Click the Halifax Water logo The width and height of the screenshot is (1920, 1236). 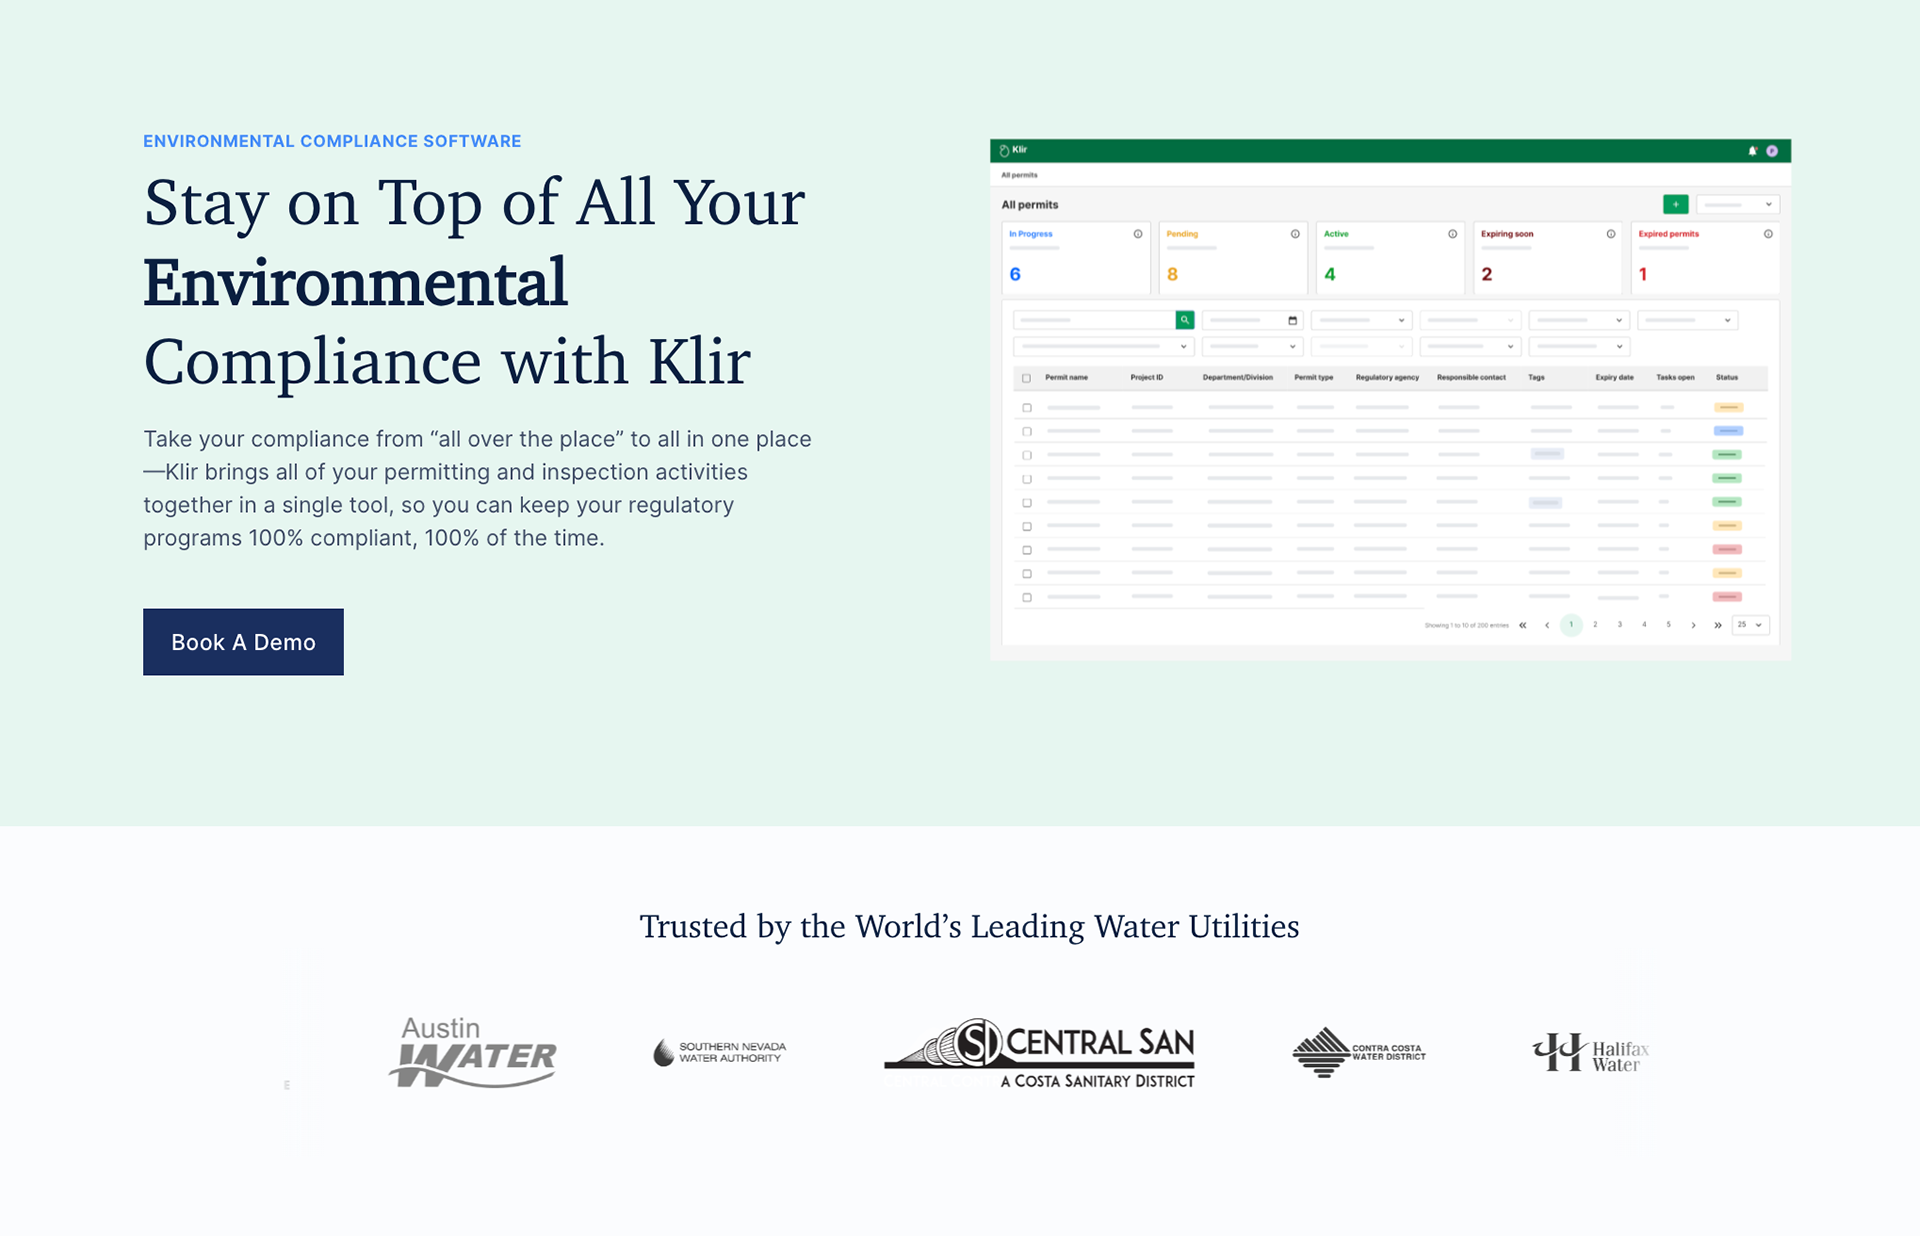1591,1052
